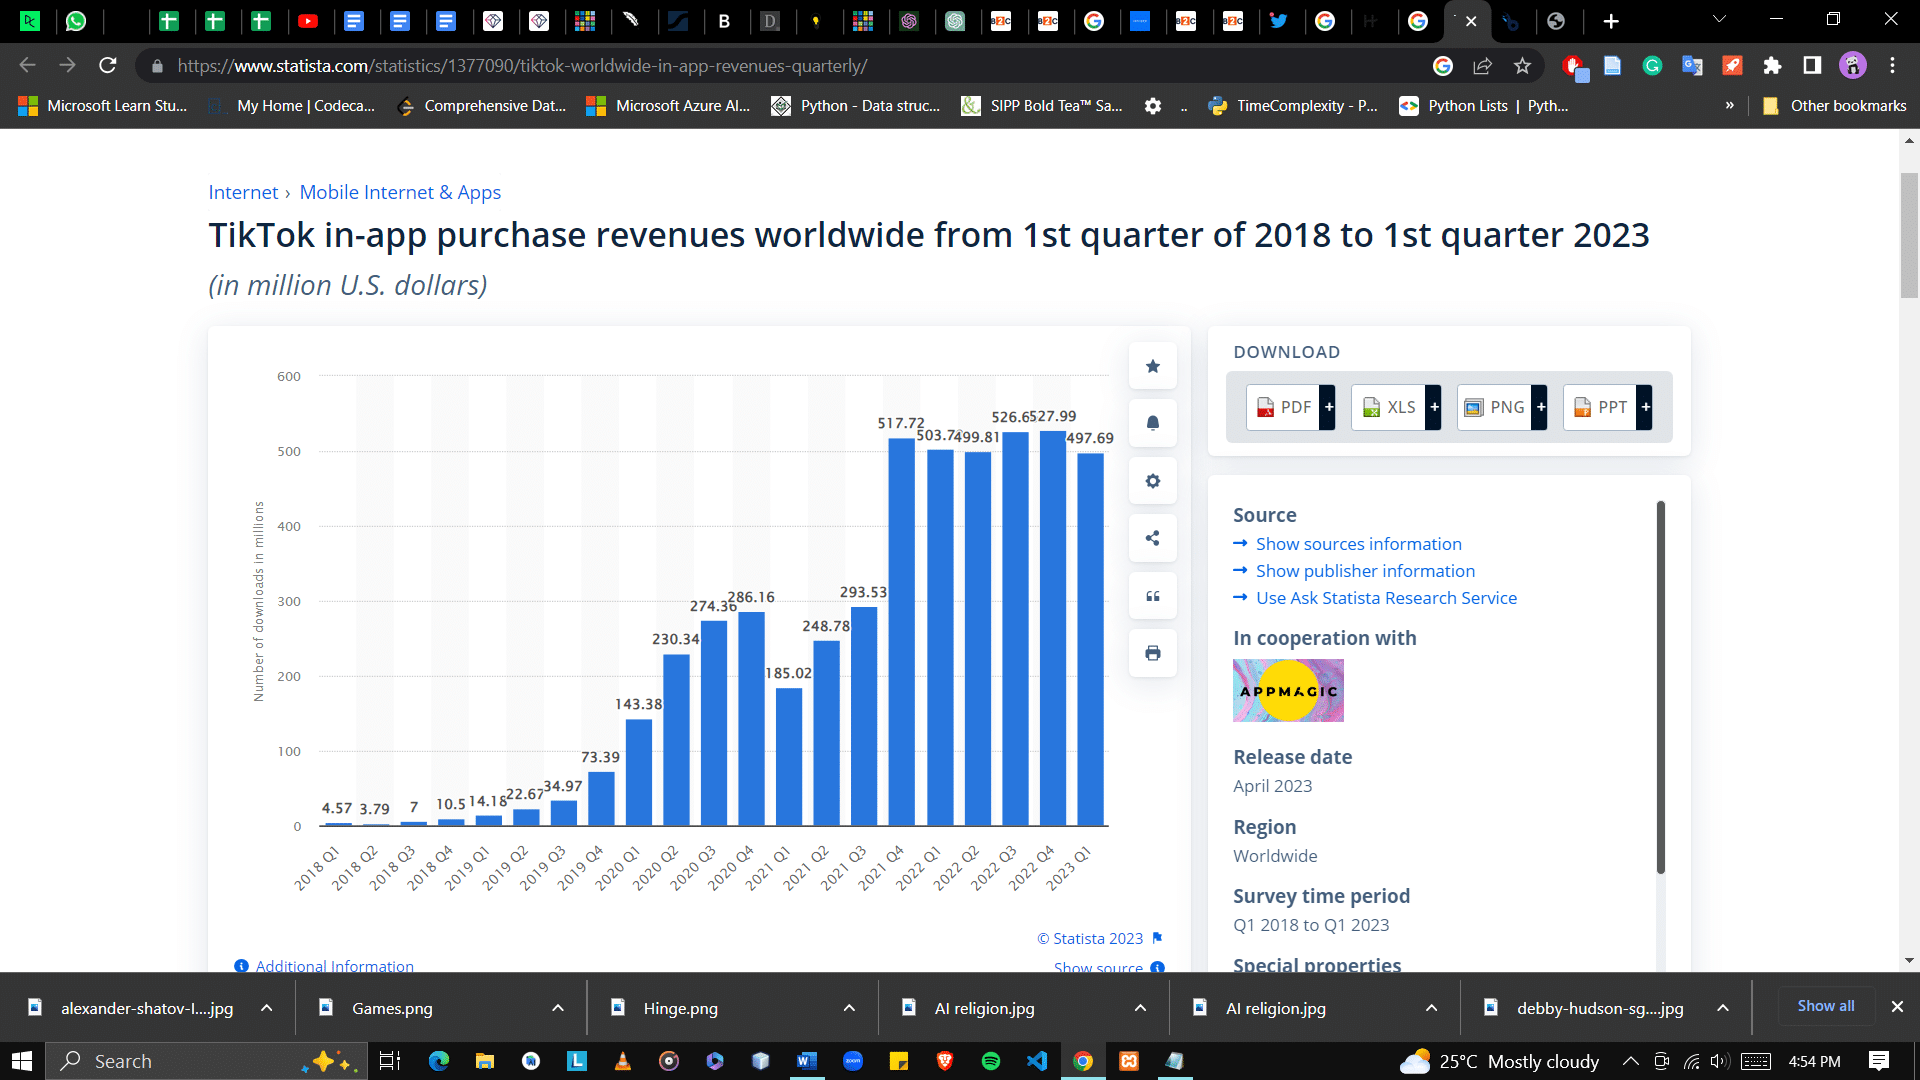Open File Explorer from taskbar
Screen dimensions: 1920x1080
click(x=485, y=1061)
